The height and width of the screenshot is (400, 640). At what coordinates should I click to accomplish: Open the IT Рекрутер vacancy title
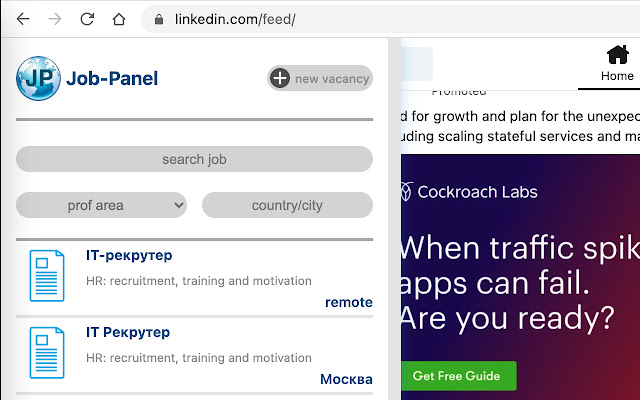(128, 332)
